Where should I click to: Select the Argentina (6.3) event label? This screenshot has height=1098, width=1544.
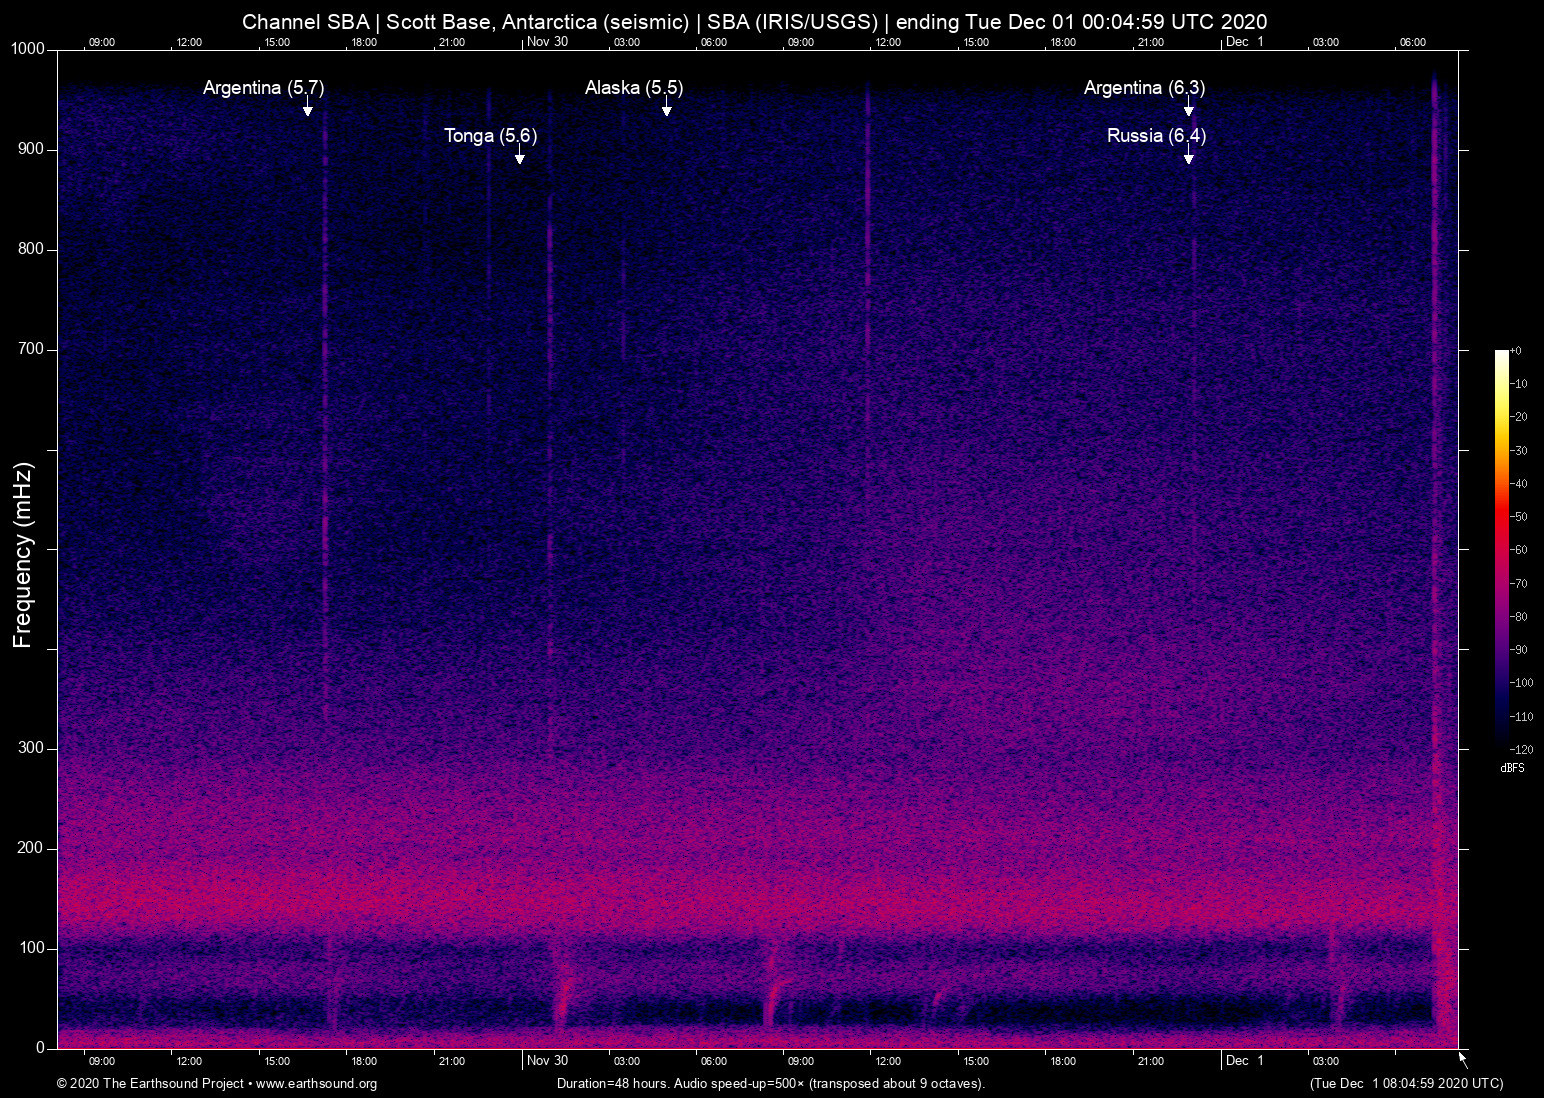pos(1144,88)
